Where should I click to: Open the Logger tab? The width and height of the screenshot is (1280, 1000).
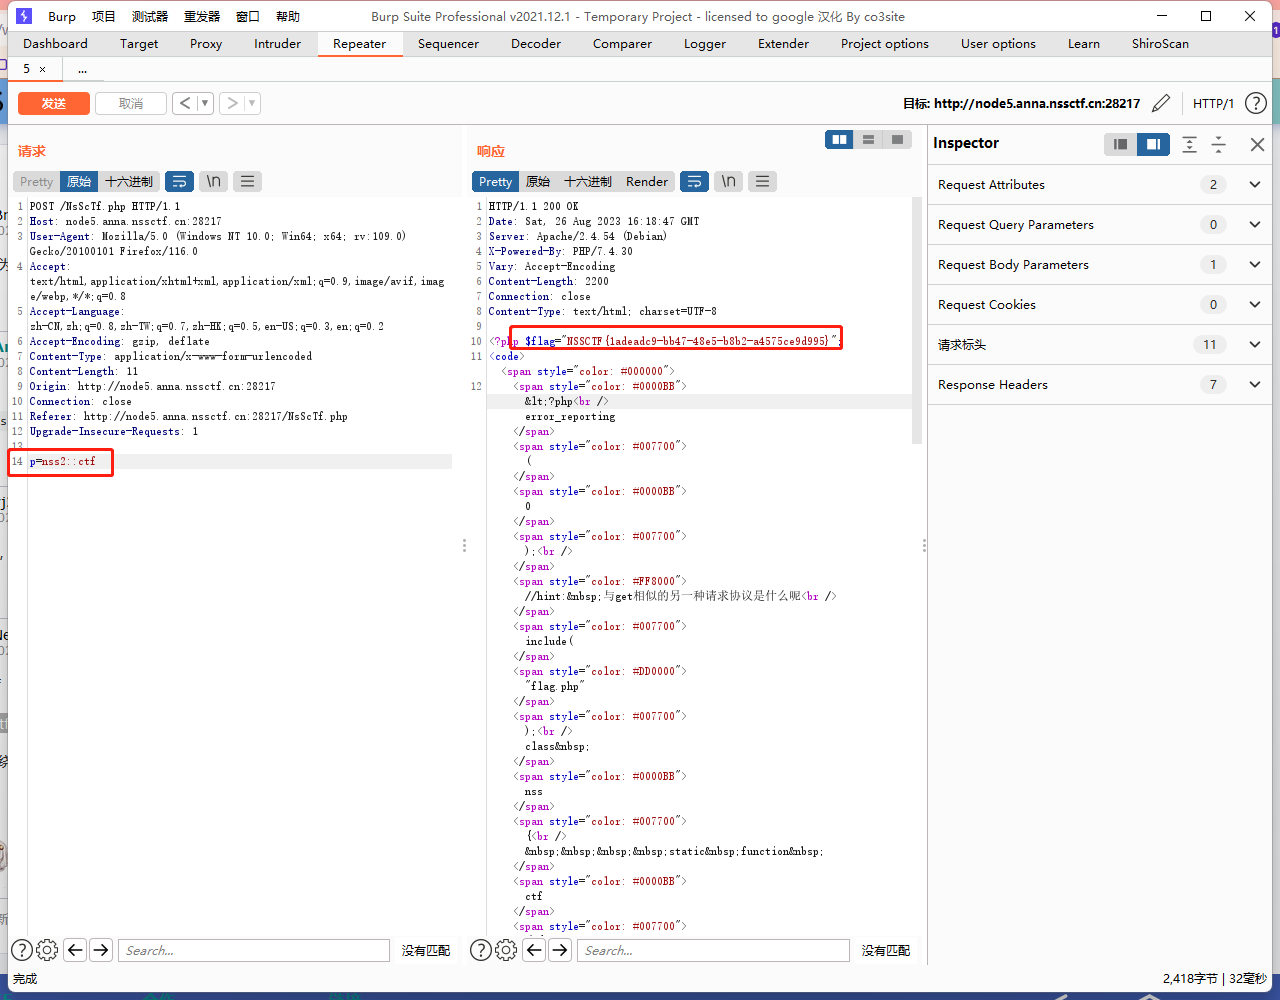[705, 43]
